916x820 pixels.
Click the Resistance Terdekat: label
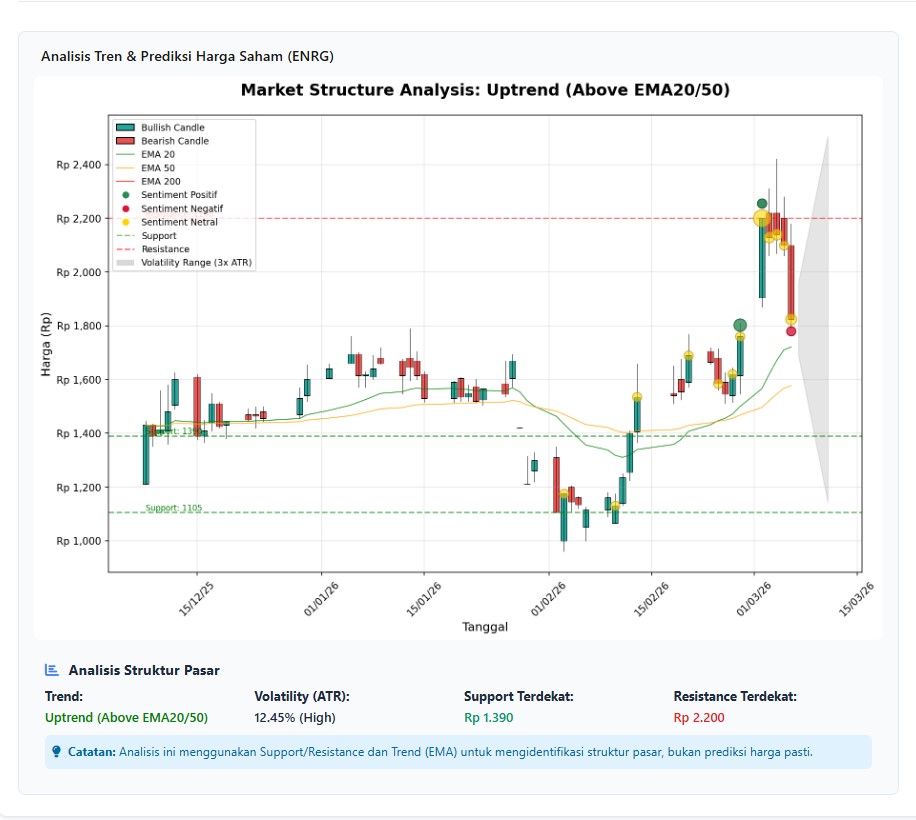click(x=735, y=697)
